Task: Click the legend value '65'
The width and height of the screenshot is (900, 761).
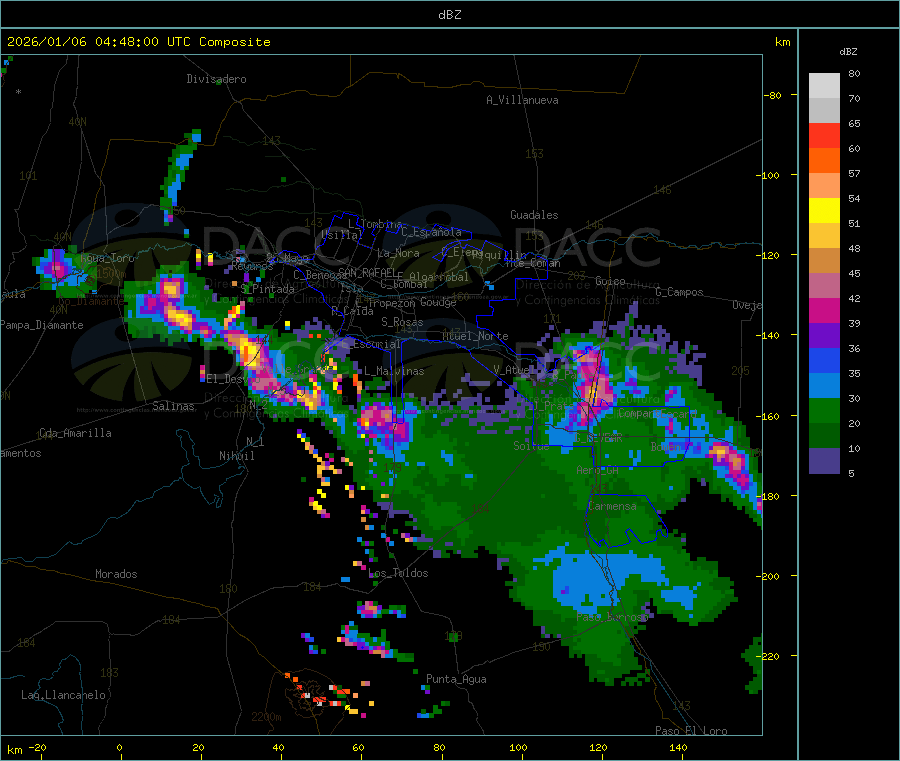Action: tap(854, 123)
